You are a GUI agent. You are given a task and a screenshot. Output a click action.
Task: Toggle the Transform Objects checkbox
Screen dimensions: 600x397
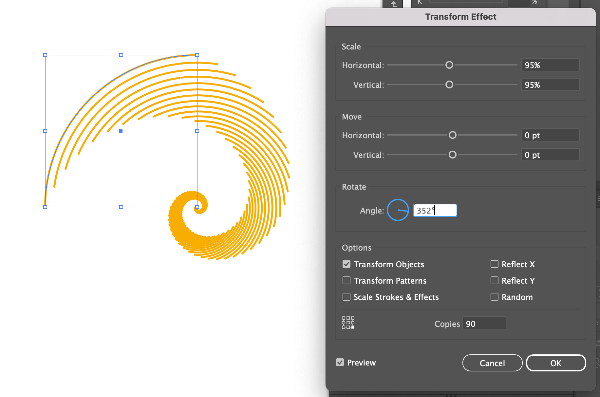346,264
